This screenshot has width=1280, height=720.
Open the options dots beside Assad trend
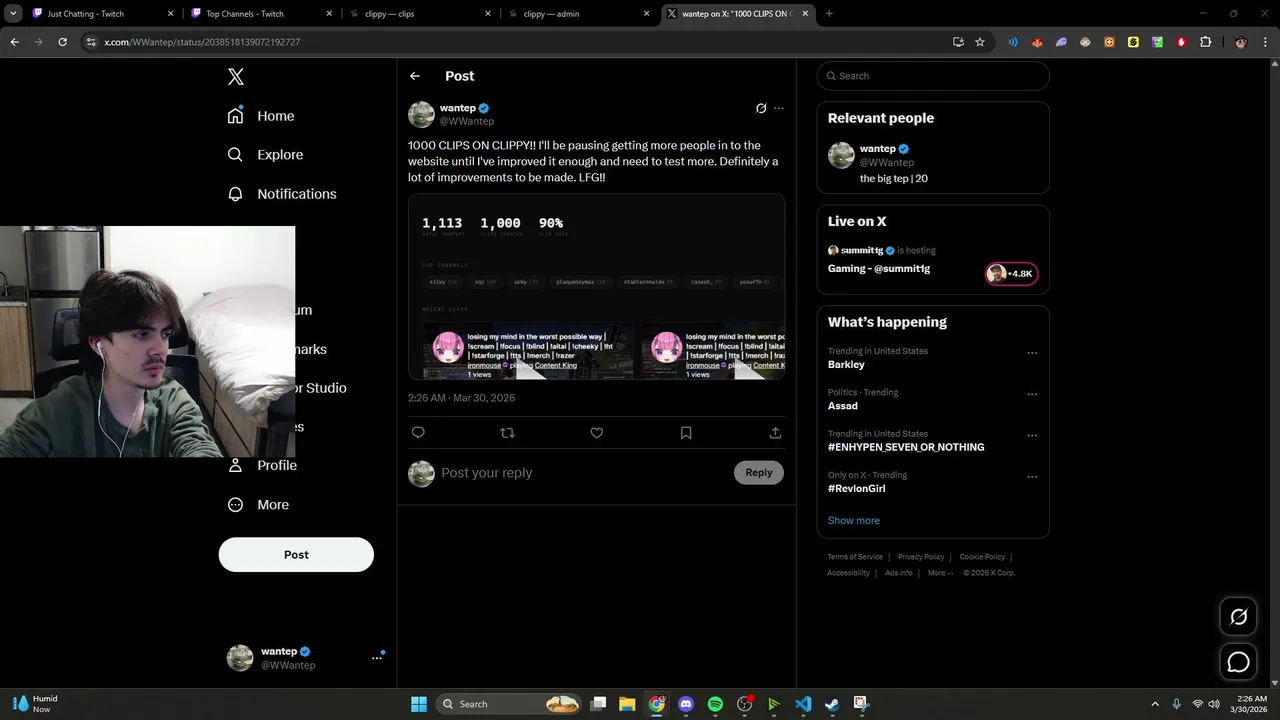(1032, 394)
